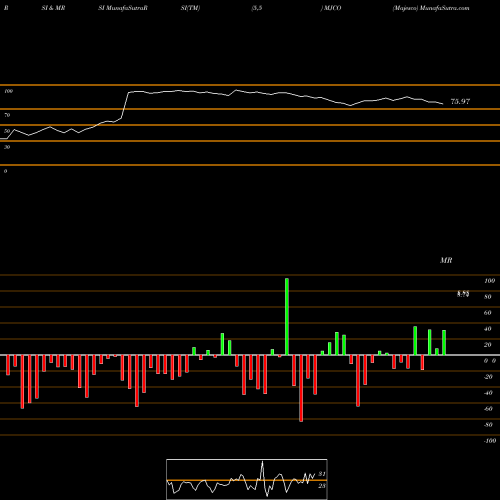The height and width of the screenshot is (500, 500).
Task: Click the MR axis label -60
Action: tap(488, 409)
